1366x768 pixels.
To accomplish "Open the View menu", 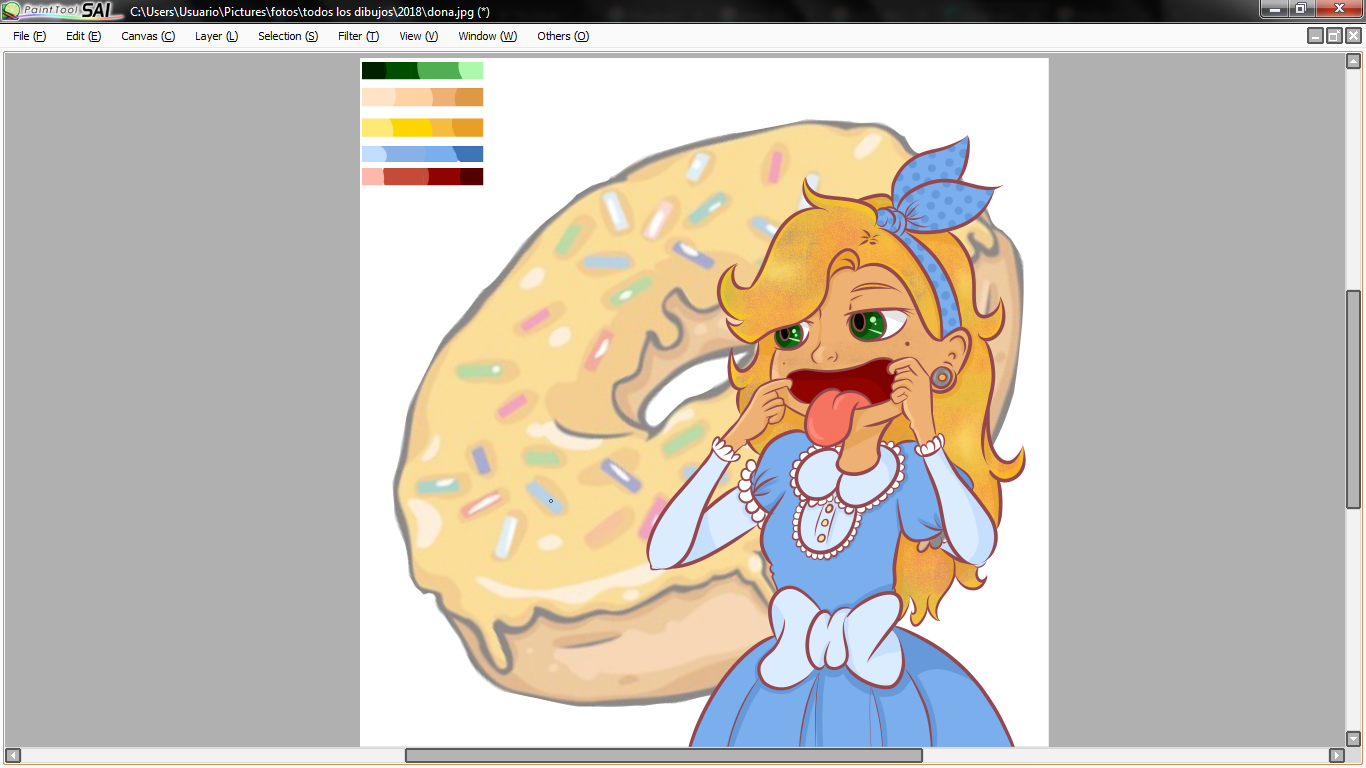I will coord(418,36).
